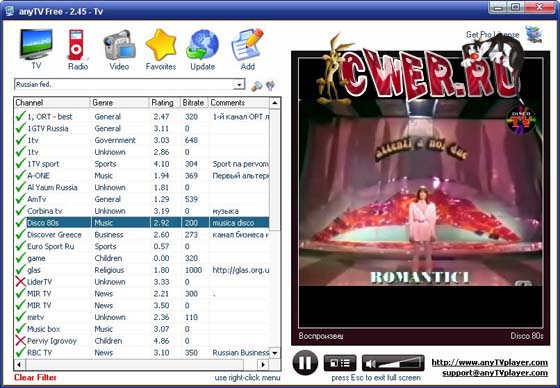
Task: Click the Get Pro License icon
Action: pos(534,35)
